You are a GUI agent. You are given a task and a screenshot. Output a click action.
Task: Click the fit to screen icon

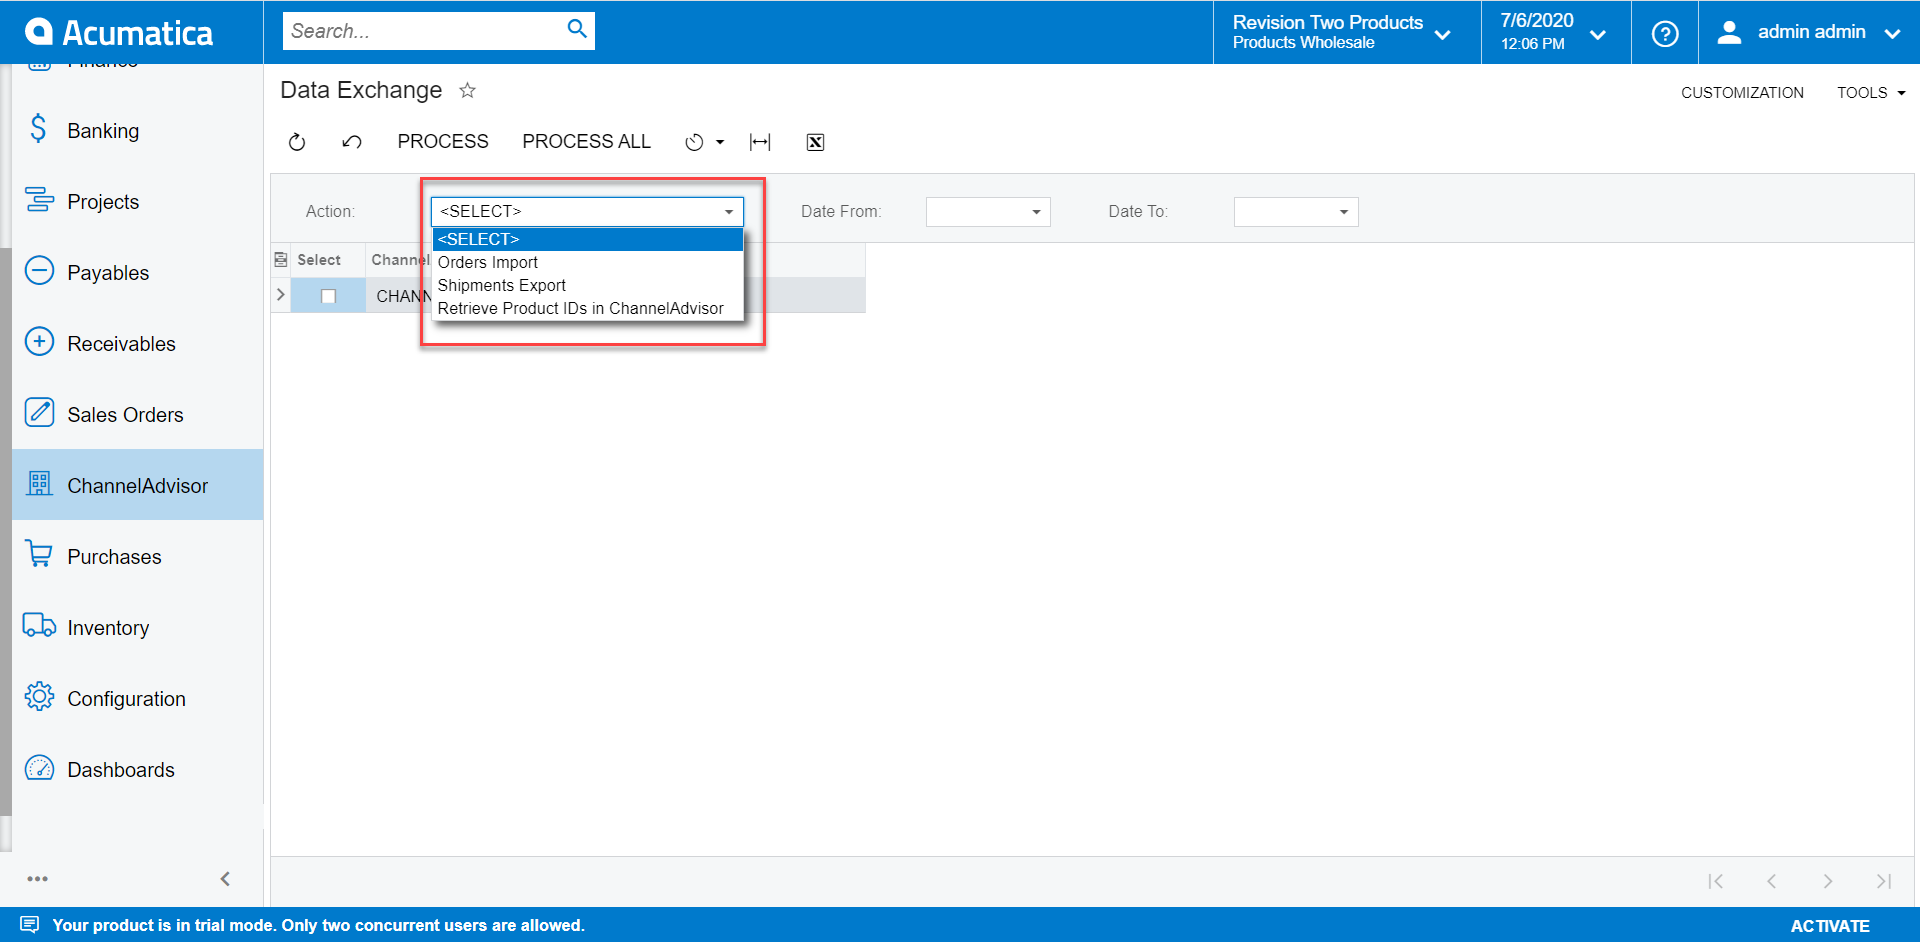point(760,142)
